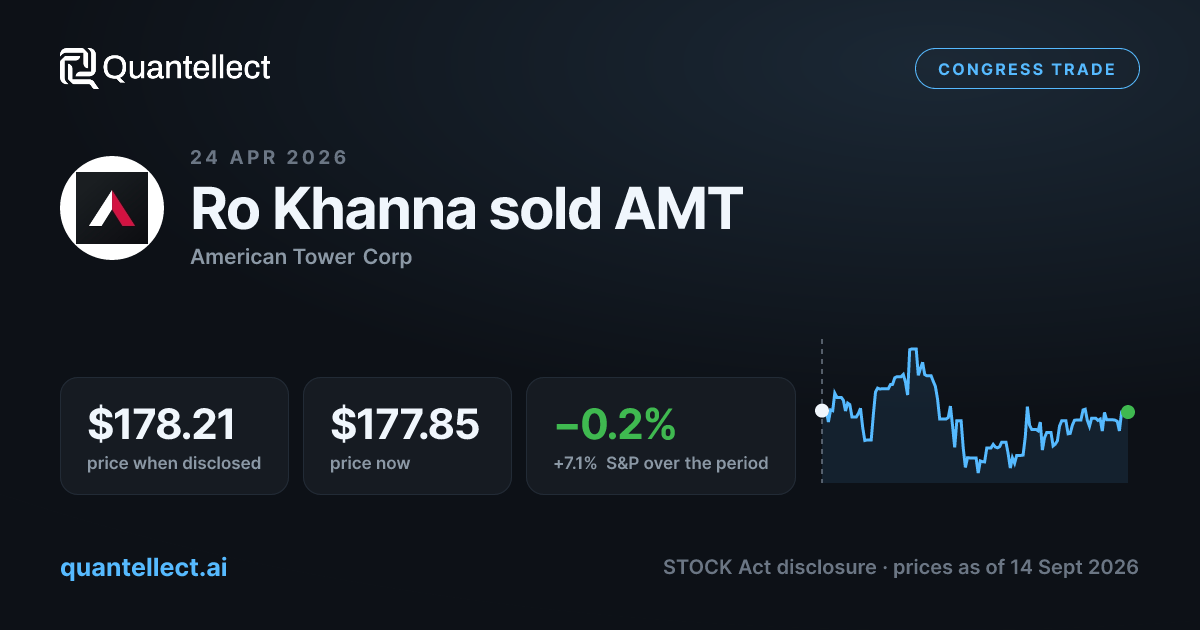Click the American Tower Corp logo
Viewport: 1200px width, 630px height.
pyautogui.click(x=111, y=208)
